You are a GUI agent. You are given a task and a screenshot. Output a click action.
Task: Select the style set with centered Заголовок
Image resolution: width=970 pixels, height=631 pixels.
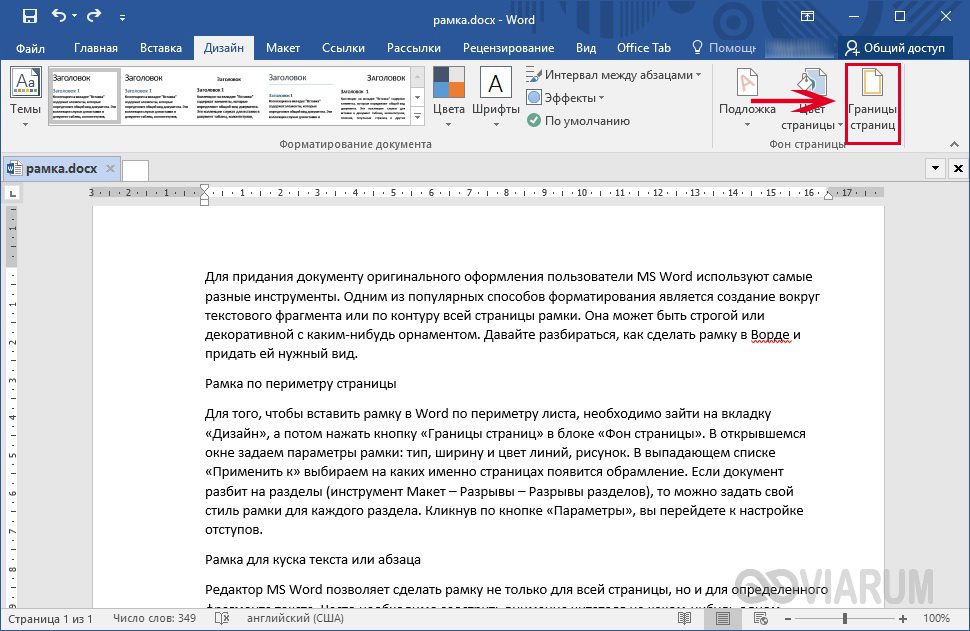pyautogui.click(x=228, y=96)
